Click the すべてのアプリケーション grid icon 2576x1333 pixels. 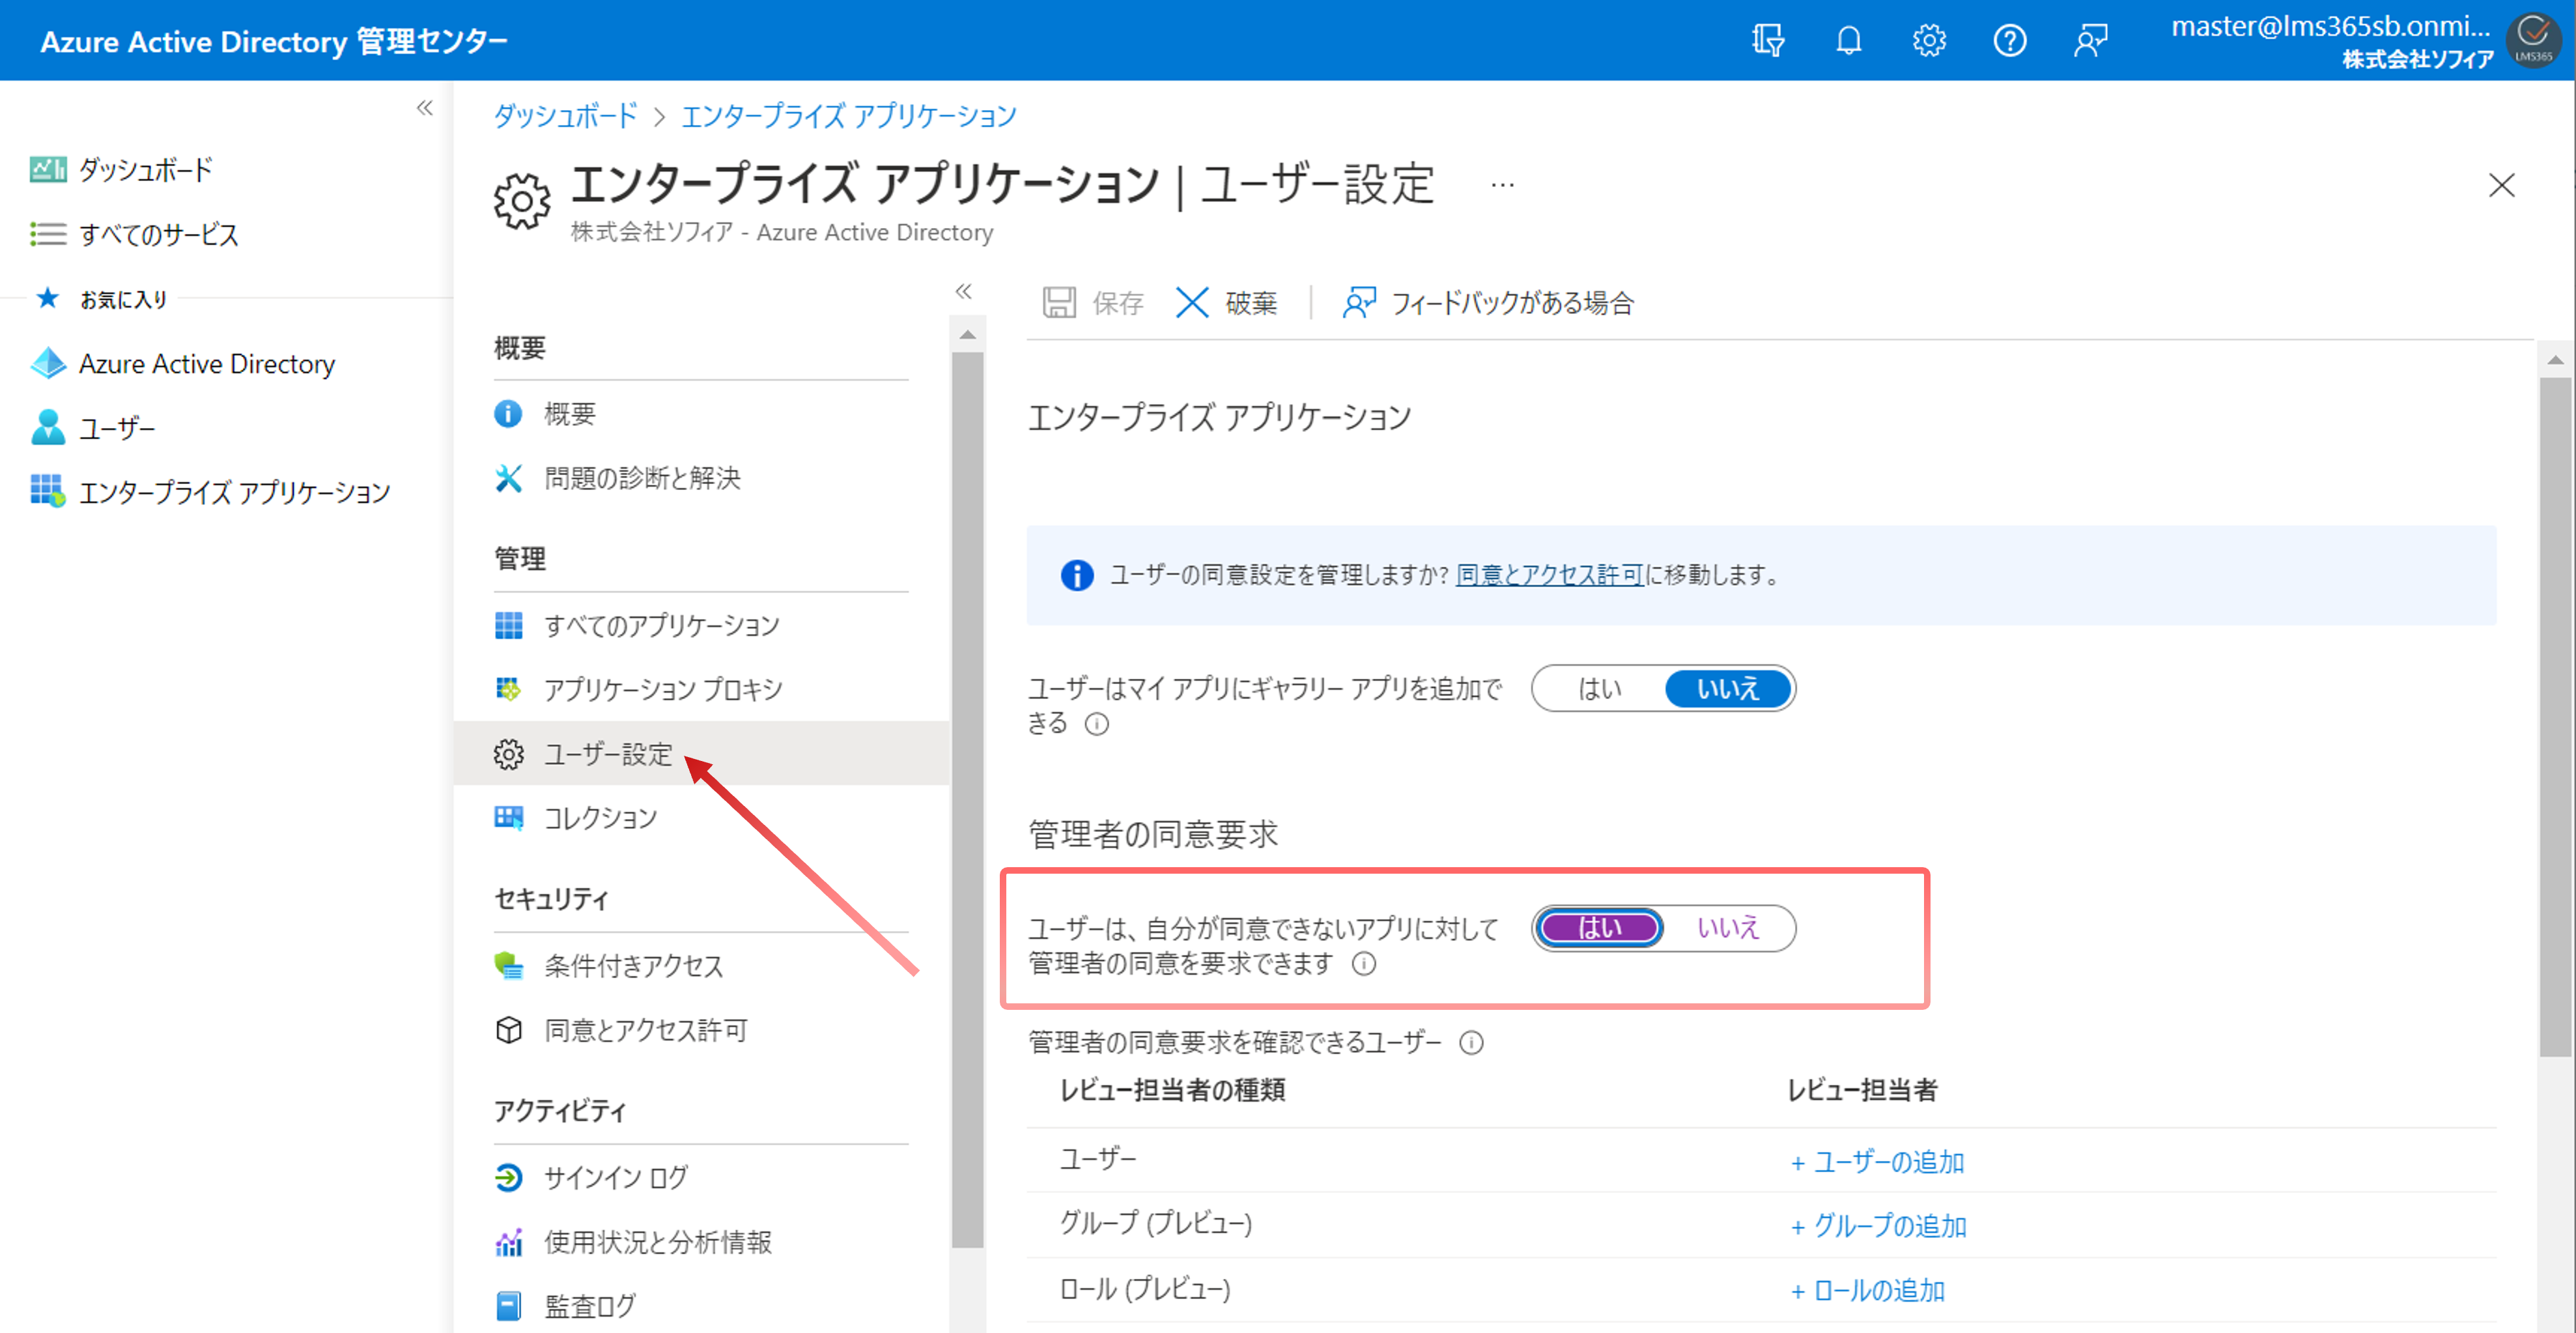[508, 626]
